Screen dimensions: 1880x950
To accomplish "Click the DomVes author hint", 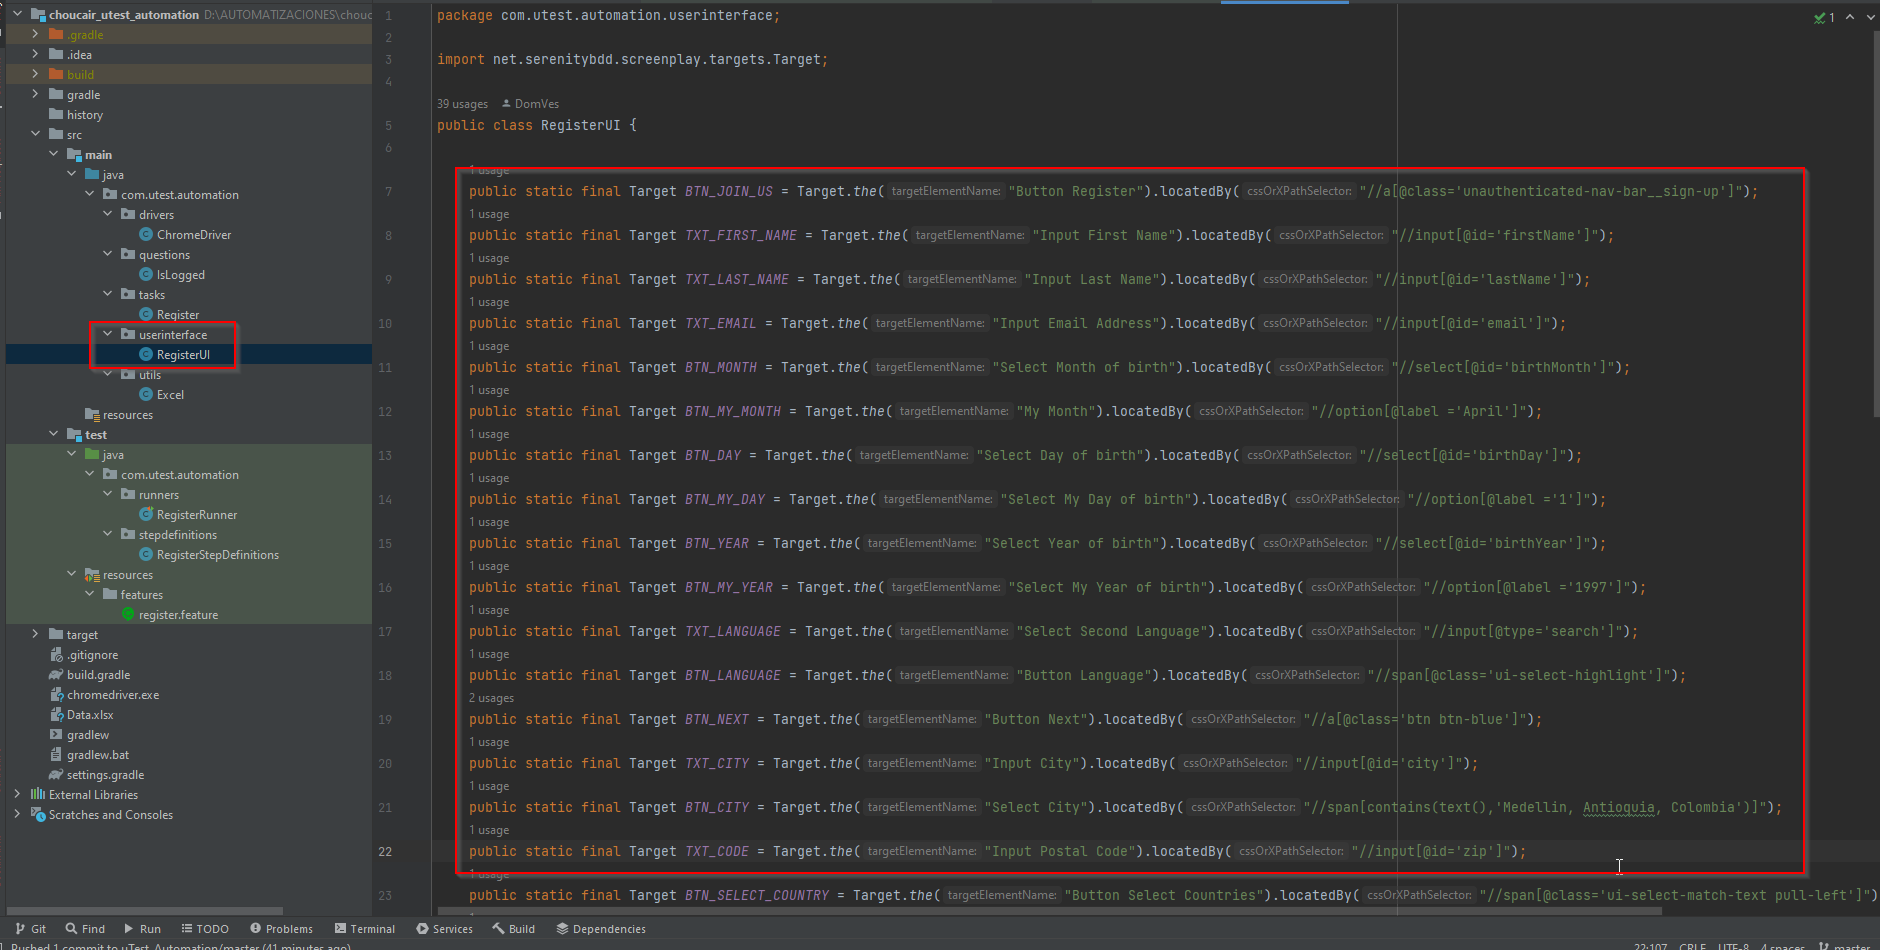I will (530, 104).
